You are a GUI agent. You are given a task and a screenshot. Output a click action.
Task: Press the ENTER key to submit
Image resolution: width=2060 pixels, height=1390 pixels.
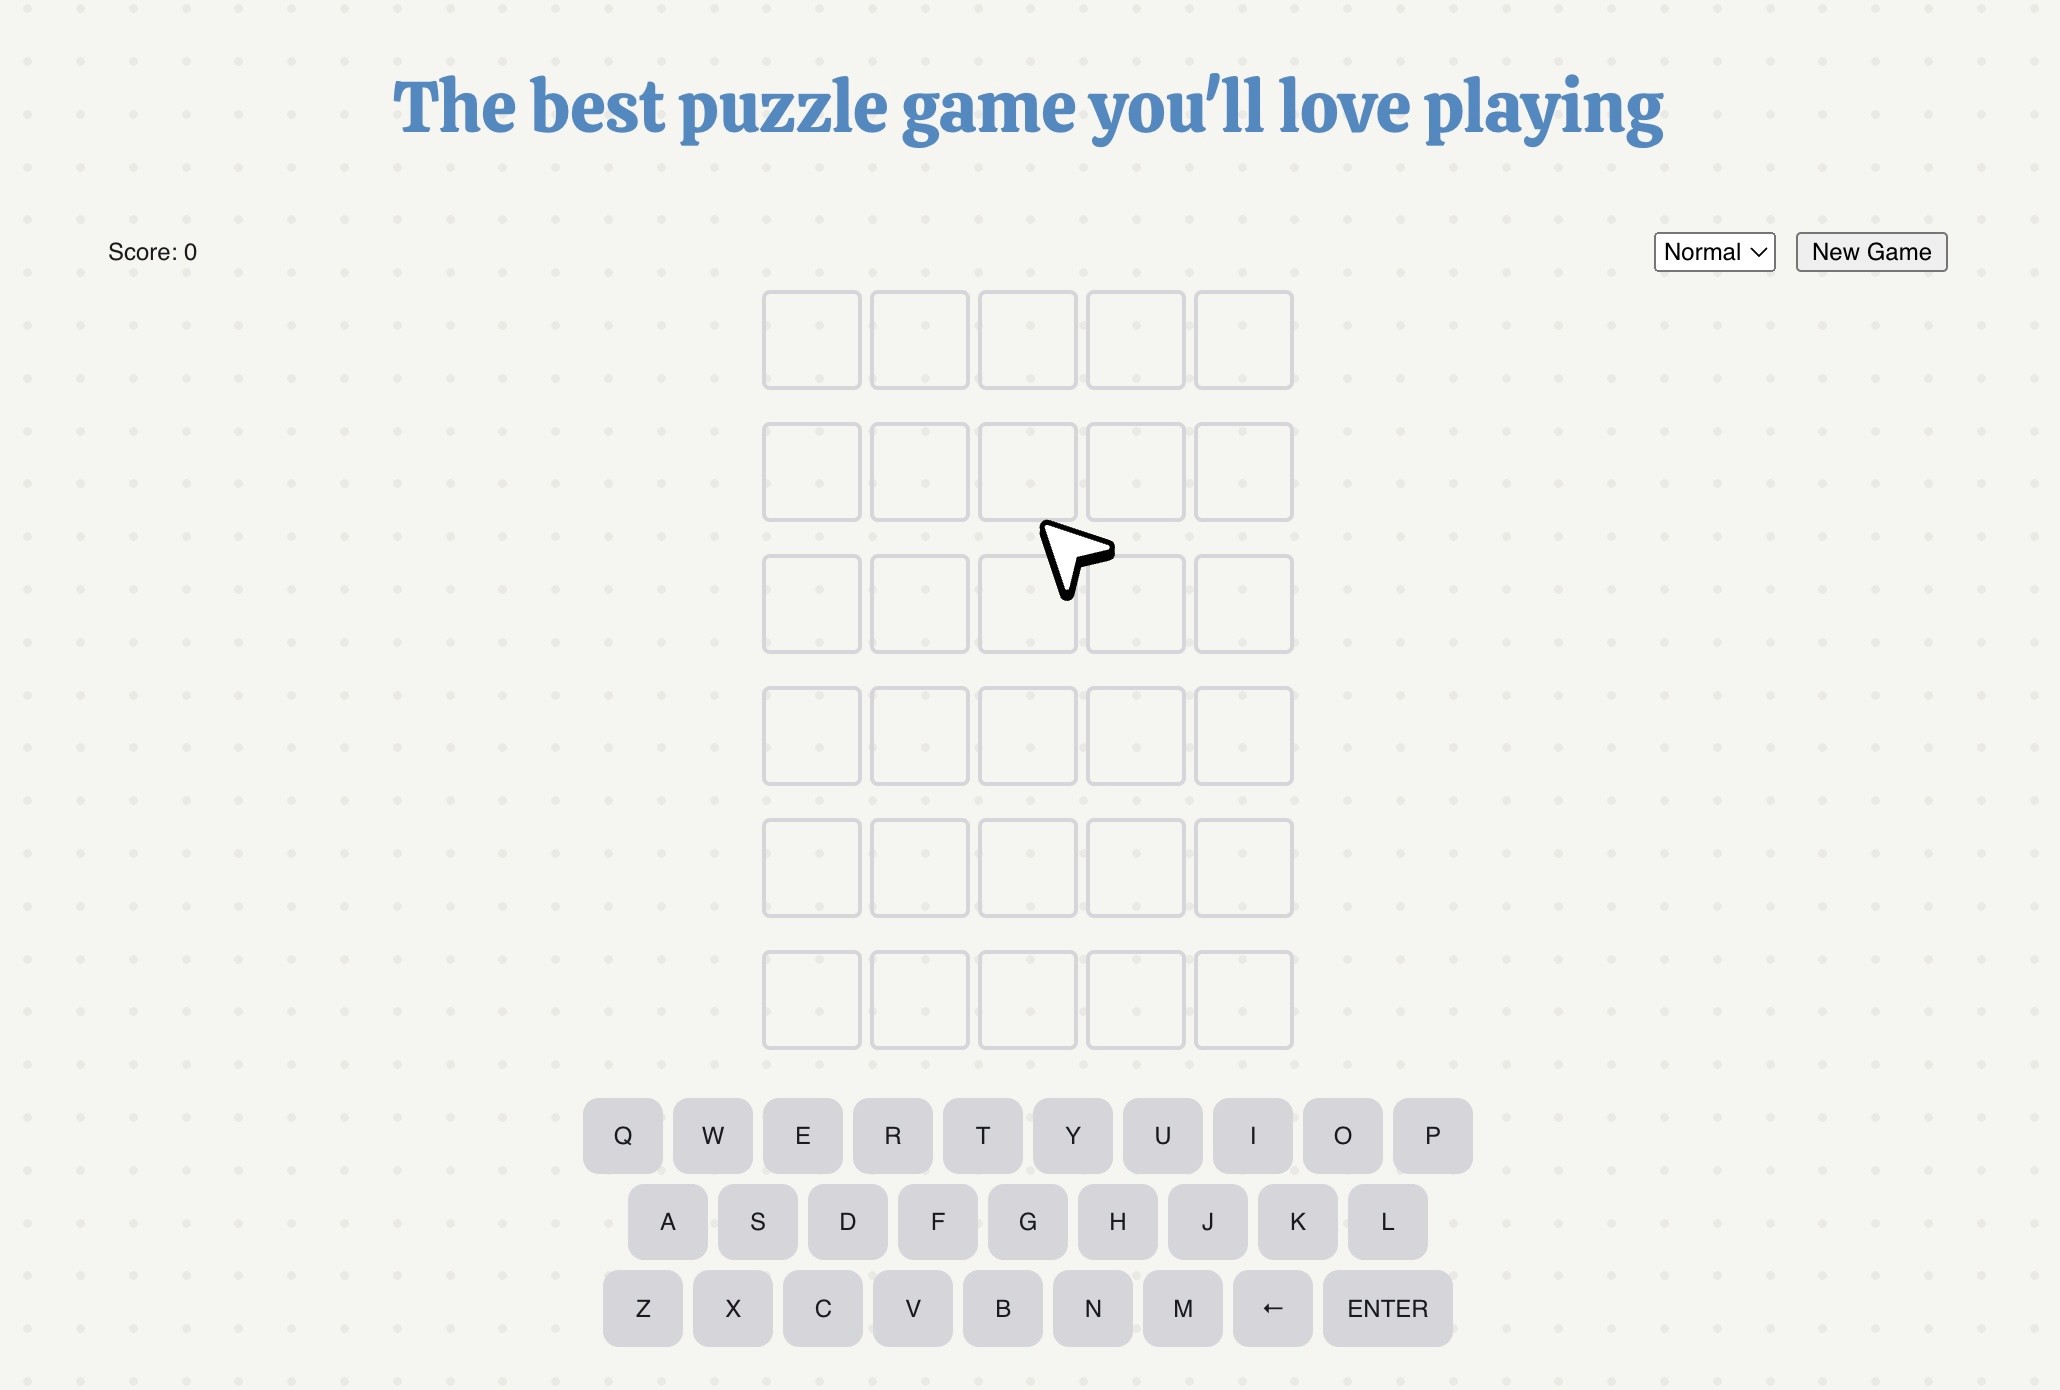click(x=1387, y=1308)
